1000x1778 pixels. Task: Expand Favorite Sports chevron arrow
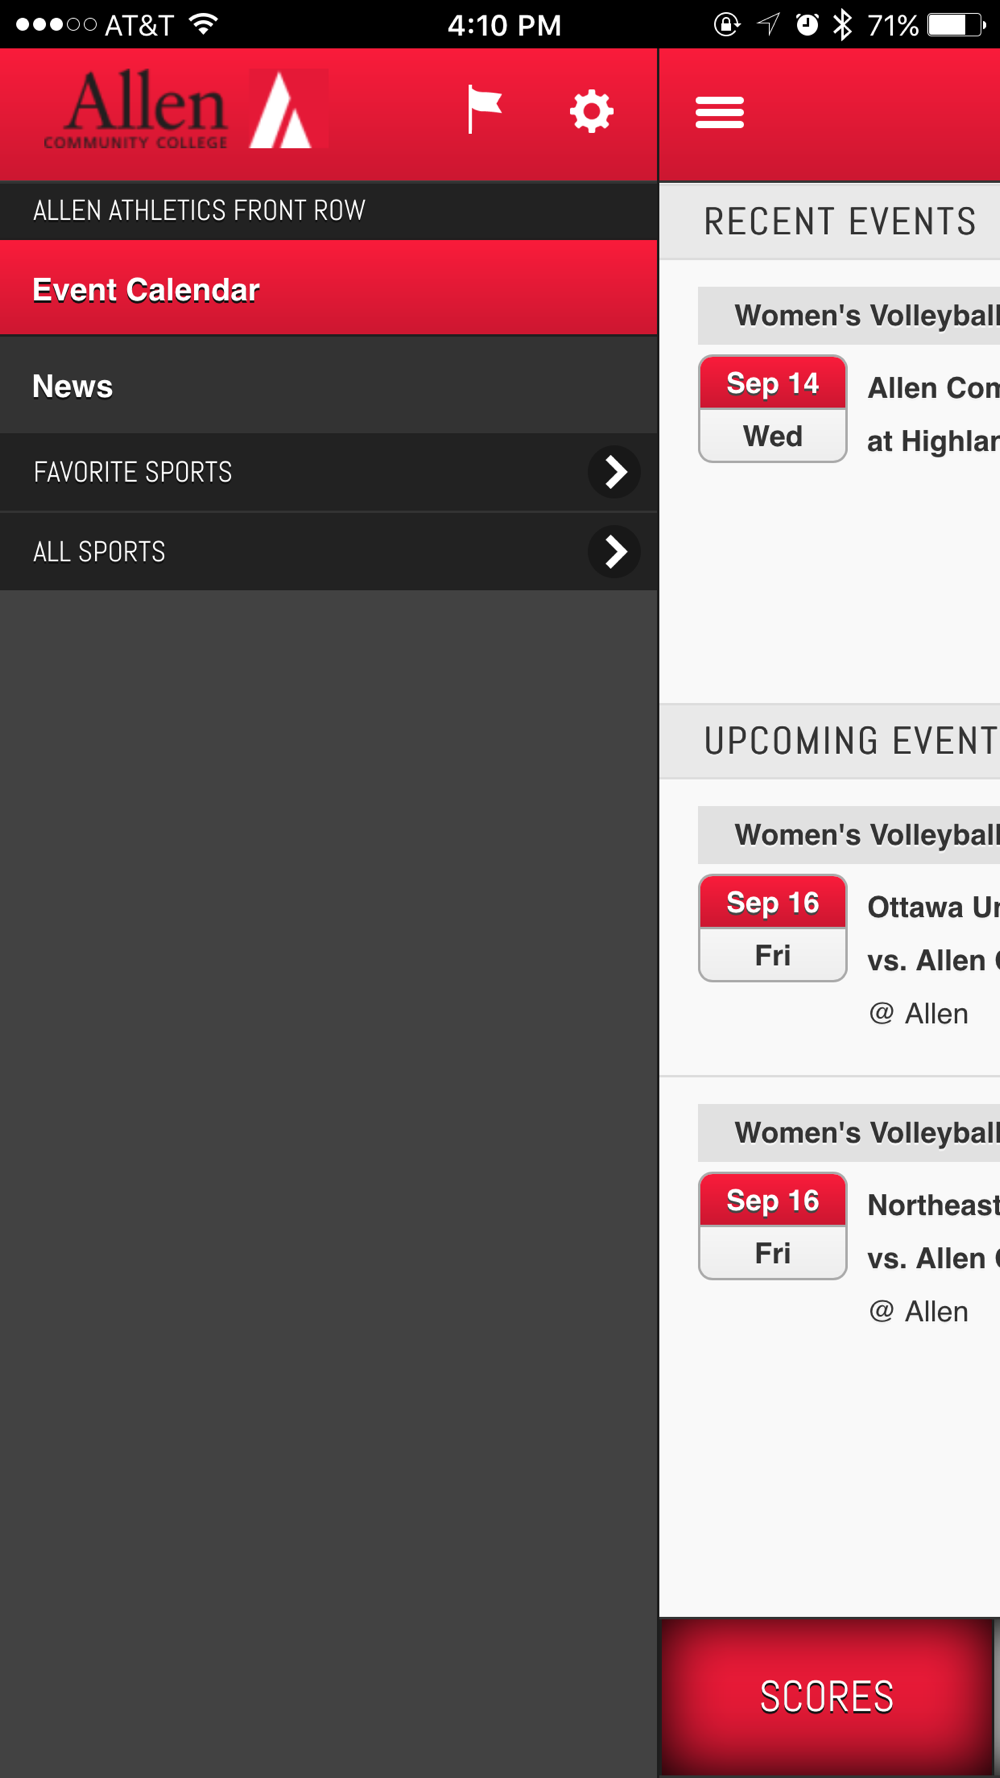click(x=615, y=472)
